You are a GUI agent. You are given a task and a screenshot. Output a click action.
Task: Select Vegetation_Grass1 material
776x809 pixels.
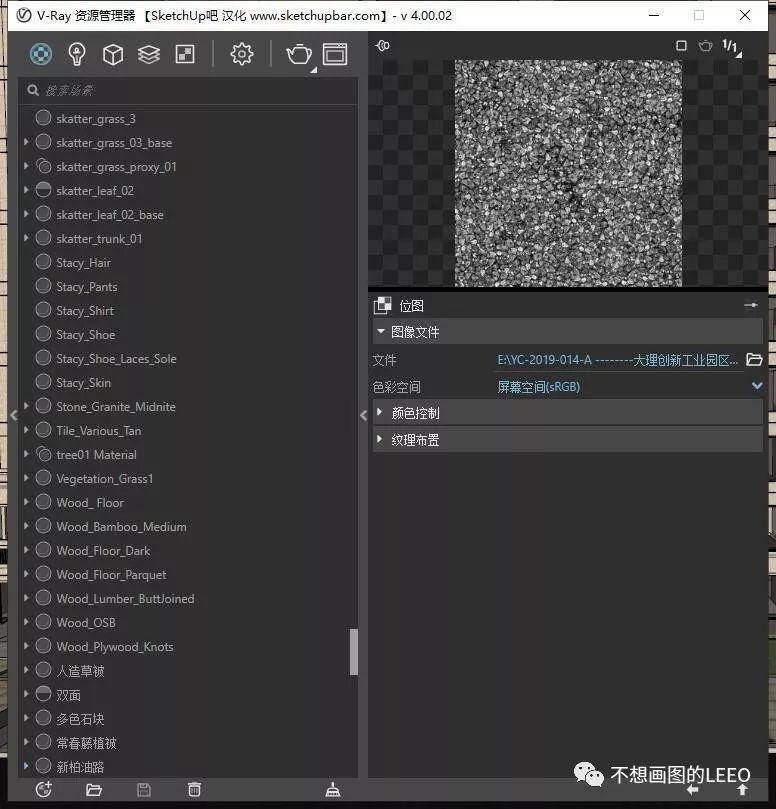click(105, 479)
